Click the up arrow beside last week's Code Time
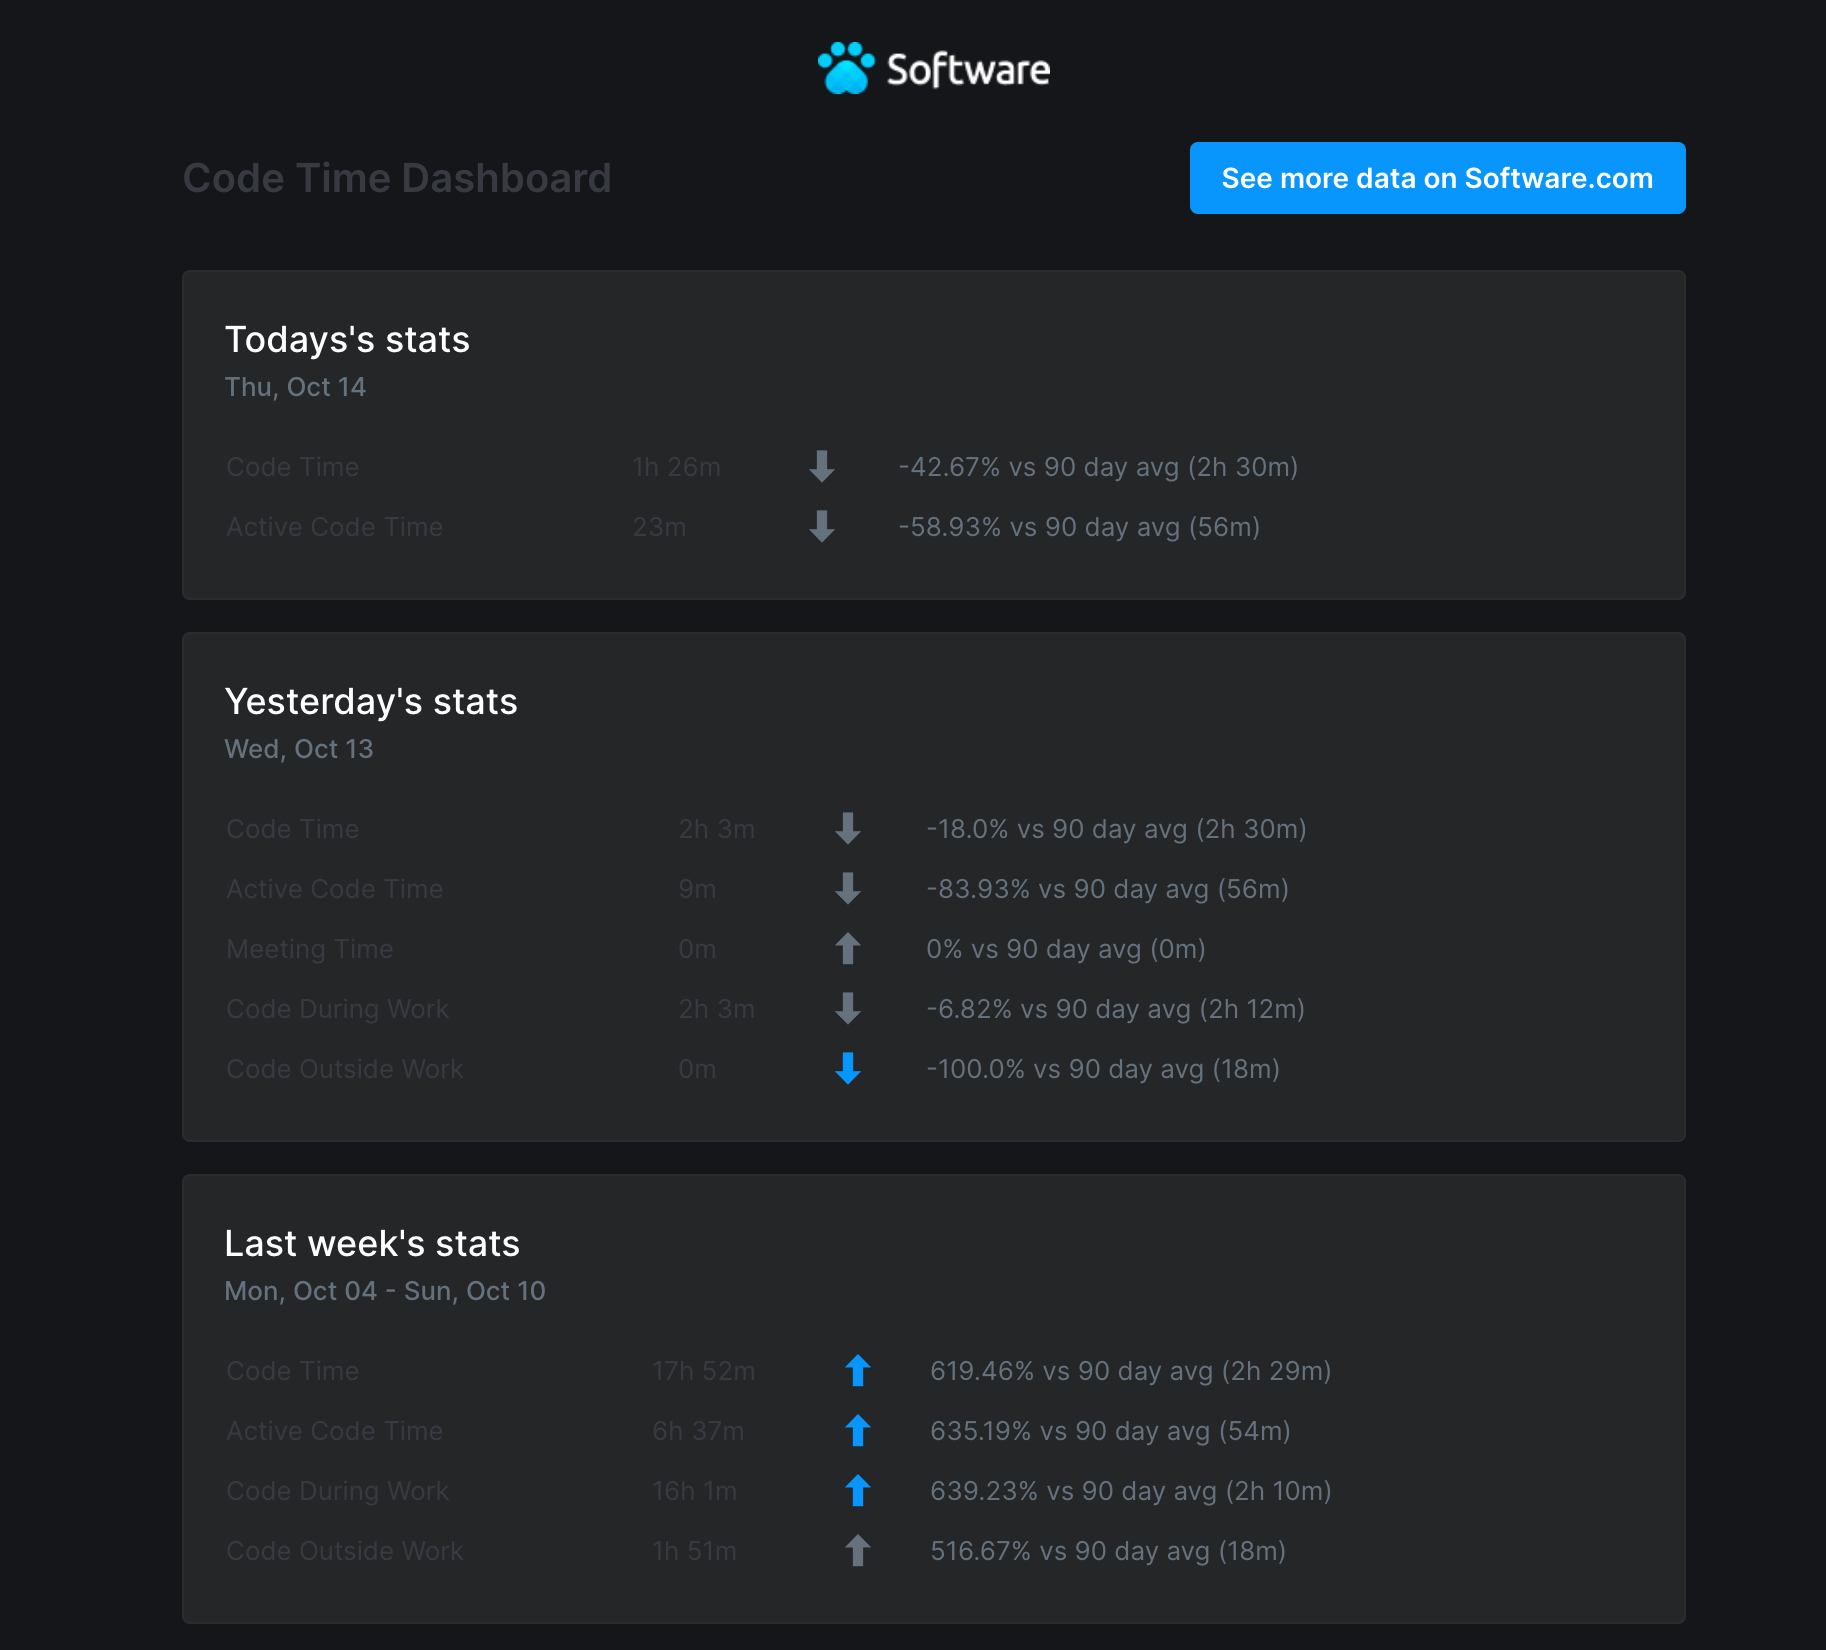 pos(858,1371)
